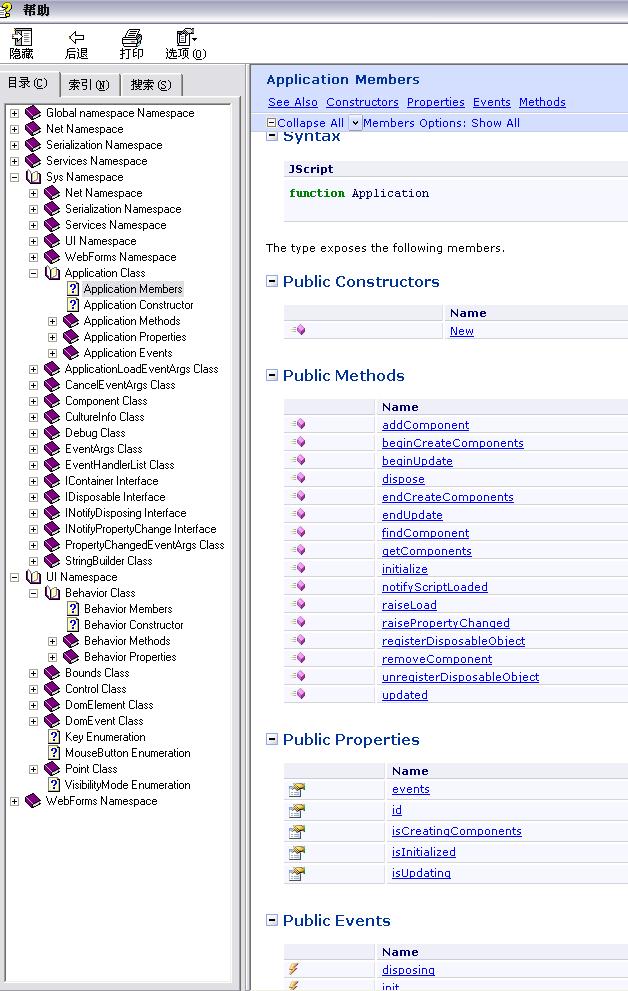
Task: Toggle the Collapse All box
Action: (271, 123)
